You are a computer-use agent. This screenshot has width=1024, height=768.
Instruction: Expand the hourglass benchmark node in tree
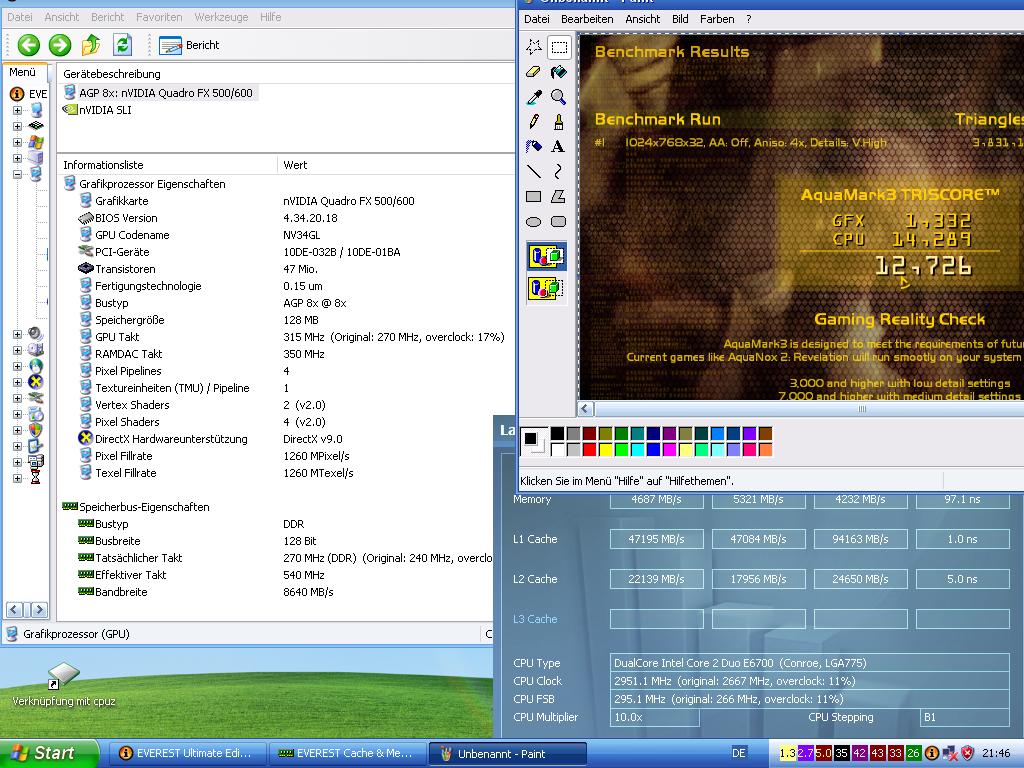18,478
